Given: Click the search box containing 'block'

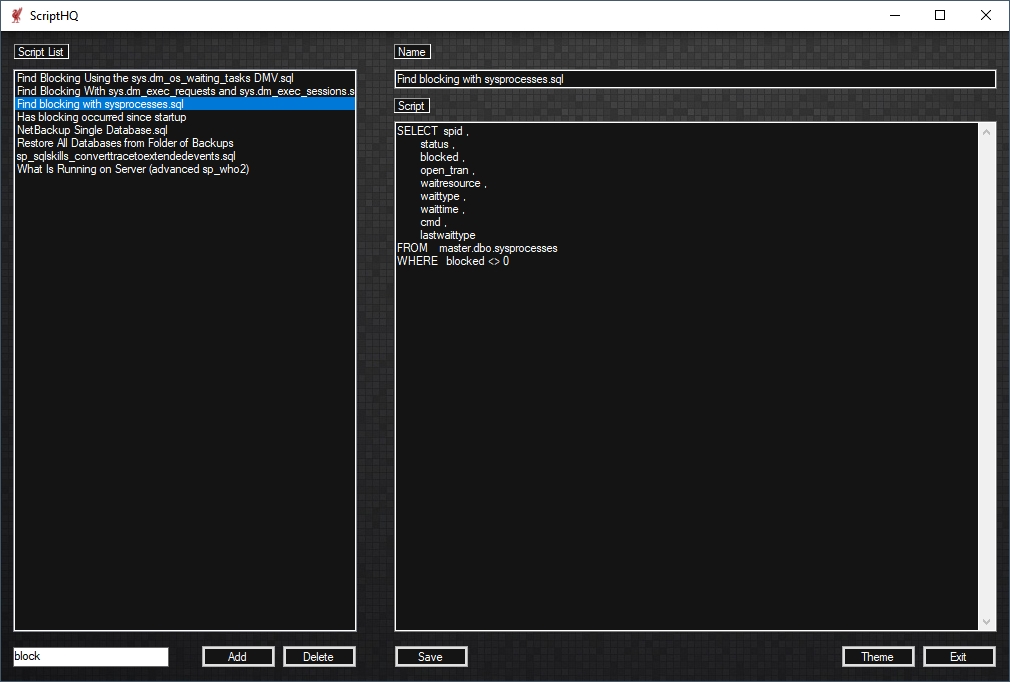Looking at the screenshot, I should [x=90, y=657].
